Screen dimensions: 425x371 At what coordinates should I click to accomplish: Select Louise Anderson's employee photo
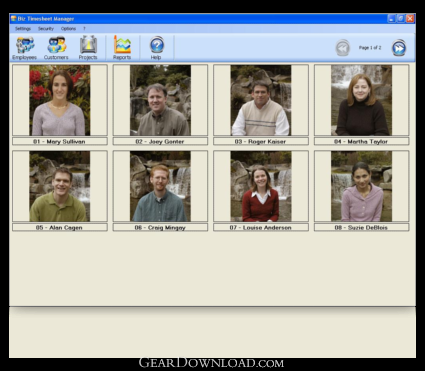(261, 186)
